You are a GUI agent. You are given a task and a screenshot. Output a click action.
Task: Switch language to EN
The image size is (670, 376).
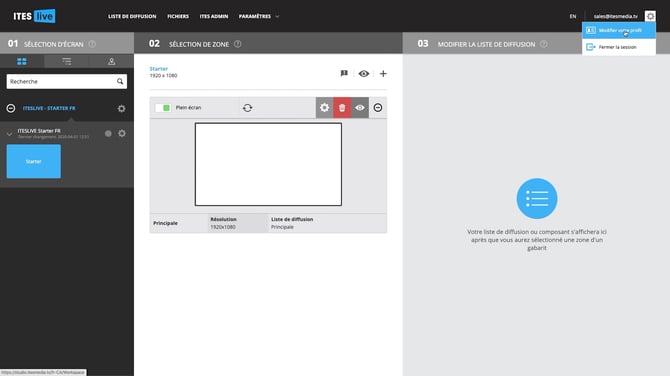click(x=573, y=16)
